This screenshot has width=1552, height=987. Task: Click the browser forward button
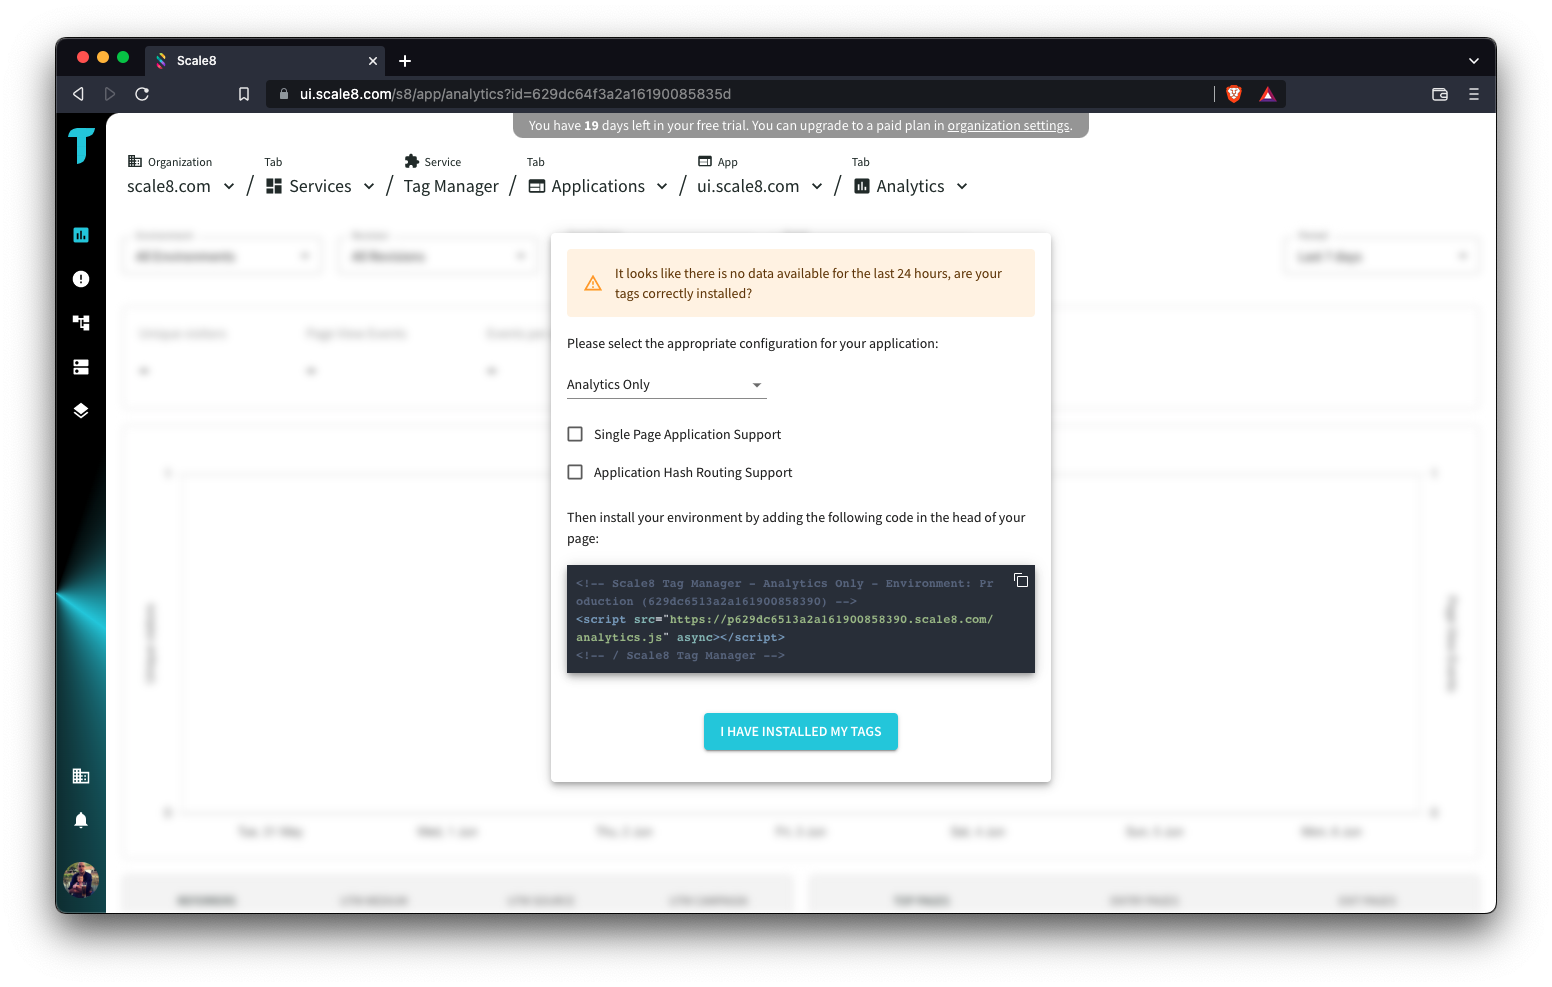110,94
